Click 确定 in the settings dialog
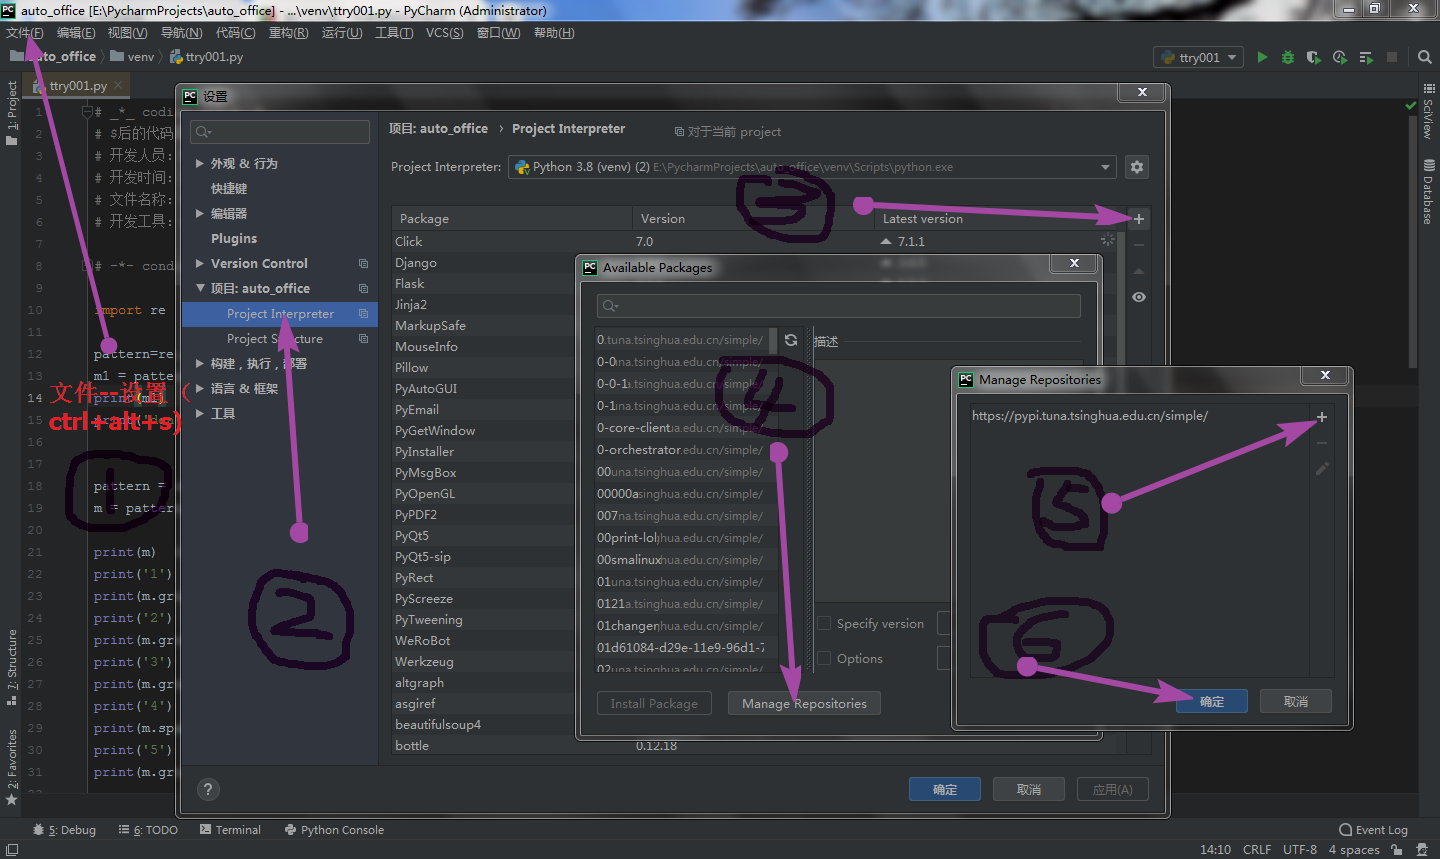Image resolution: width=1440 pixels, height=859 pixels. coord(945,789)
